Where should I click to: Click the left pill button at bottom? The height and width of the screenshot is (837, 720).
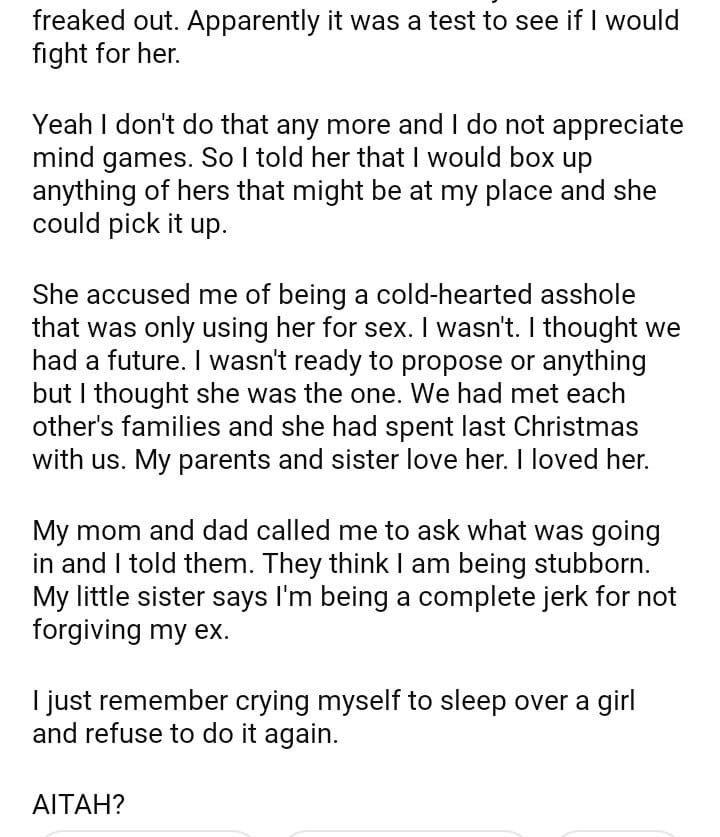[148, 832]
